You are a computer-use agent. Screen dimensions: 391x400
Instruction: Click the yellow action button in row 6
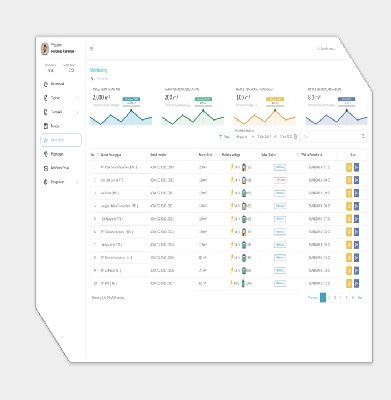(349, 232)
